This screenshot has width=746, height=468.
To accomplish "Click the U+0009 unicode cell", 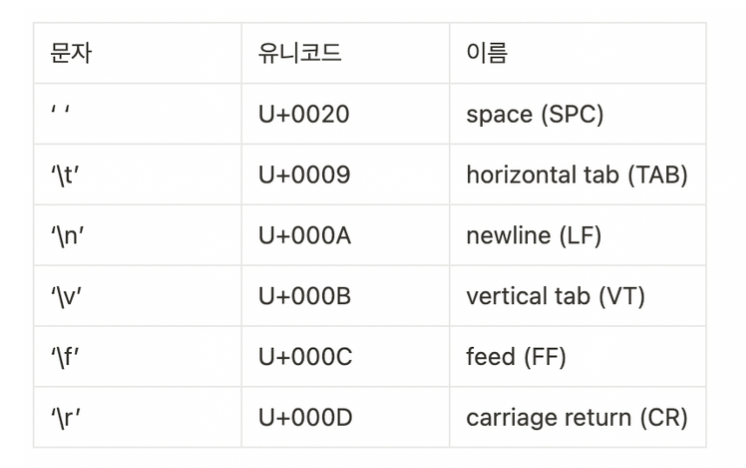I will 345,175.
